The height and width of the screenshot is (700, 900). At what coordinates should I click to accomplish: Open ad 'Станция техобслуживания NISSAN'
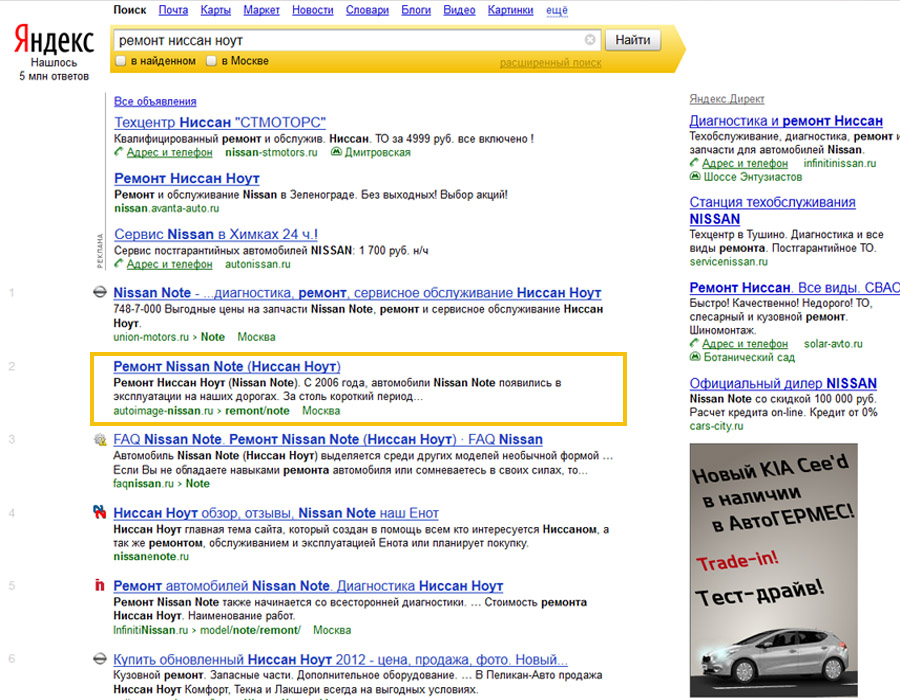point(772,210)
